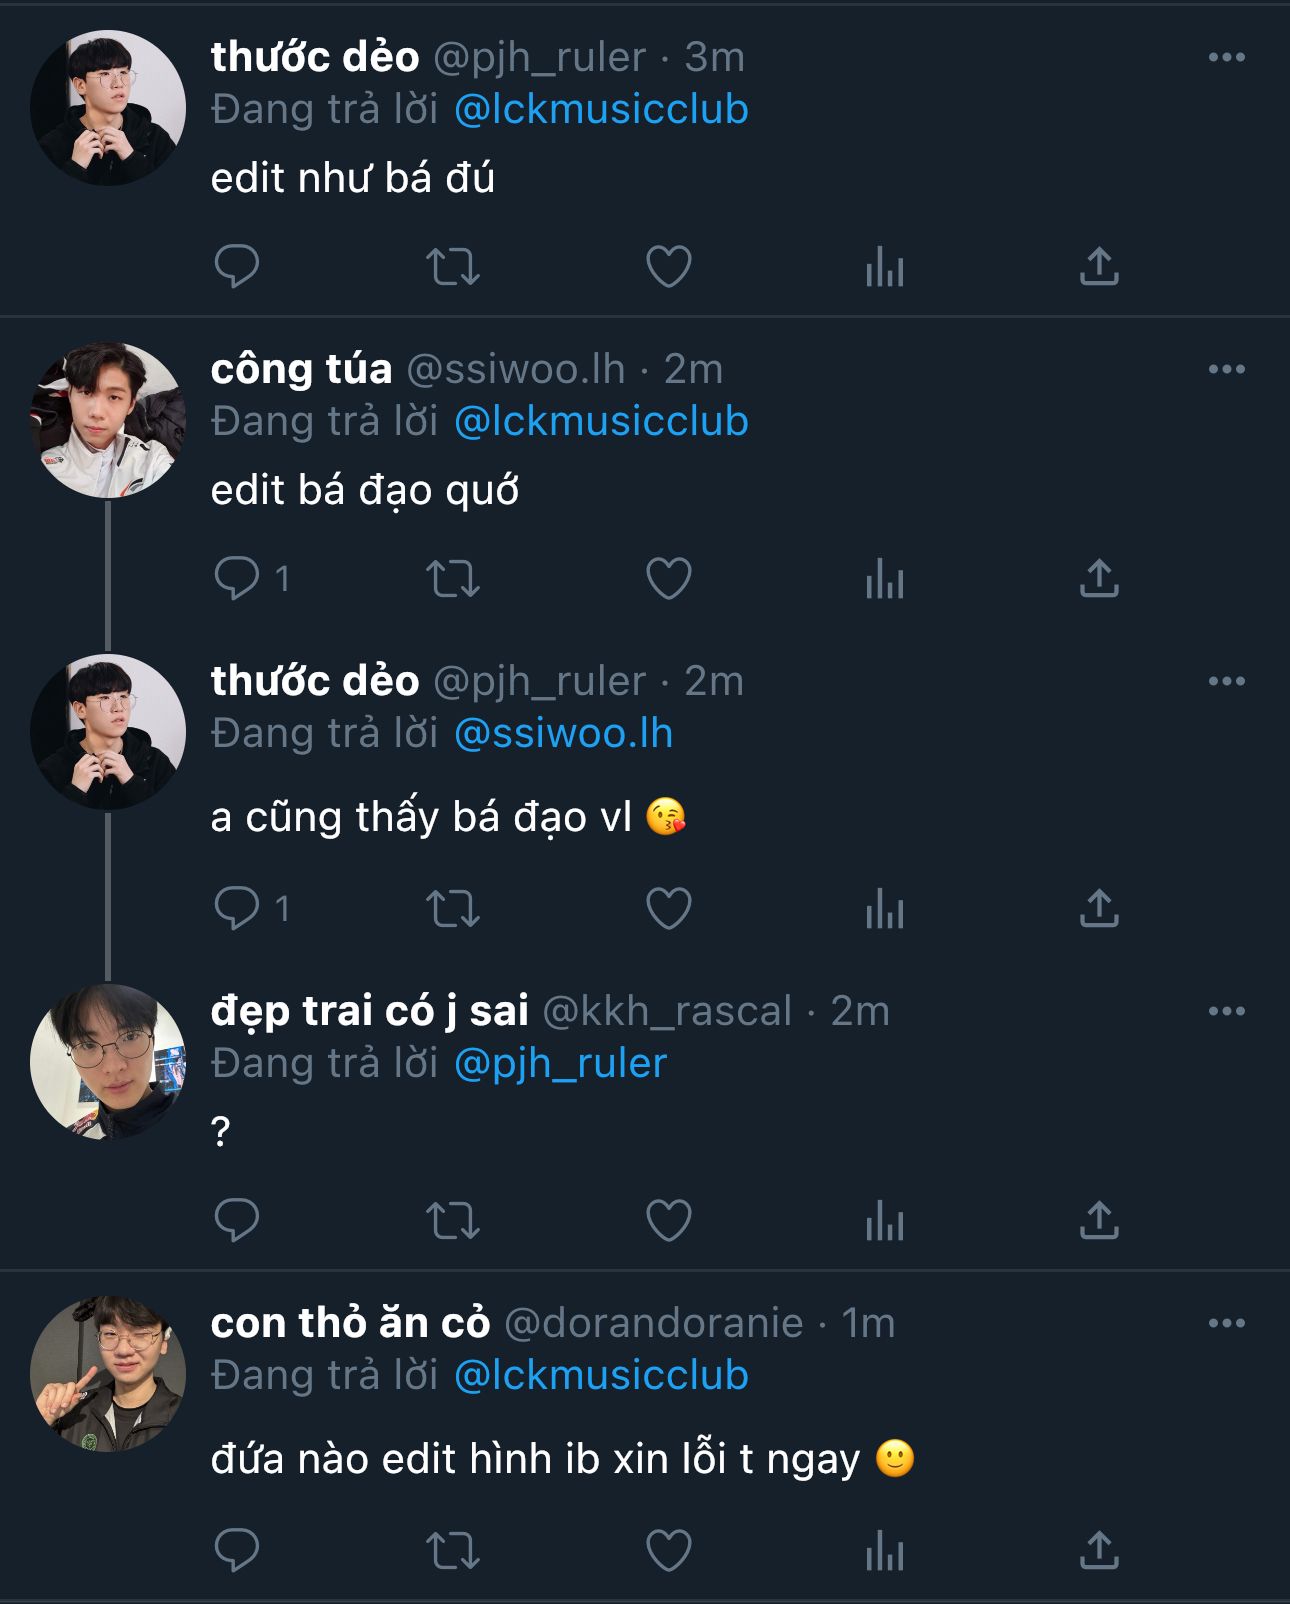Reply to con thỏ ăn cỏ's tweet
Viewport: 1290px width, 1604px height.
pos(237,1551)
